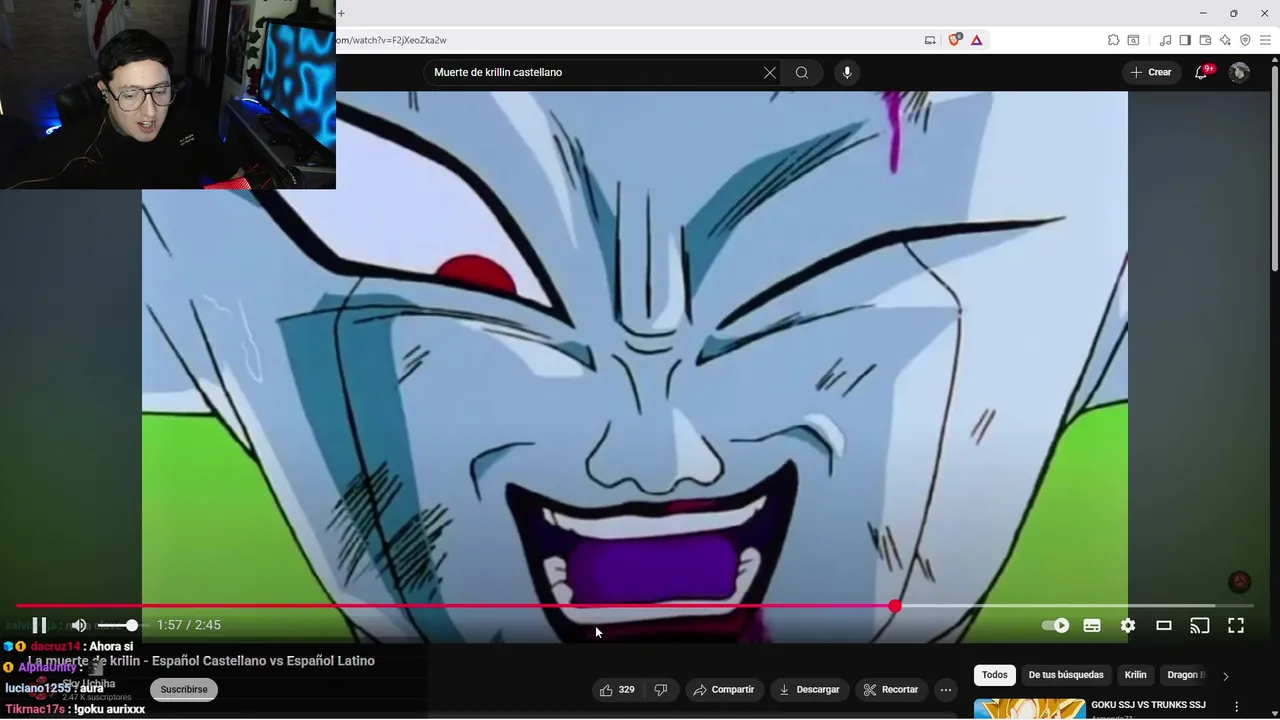
Task: Select the Krilin filter chip
Action: click(1136, 675)
